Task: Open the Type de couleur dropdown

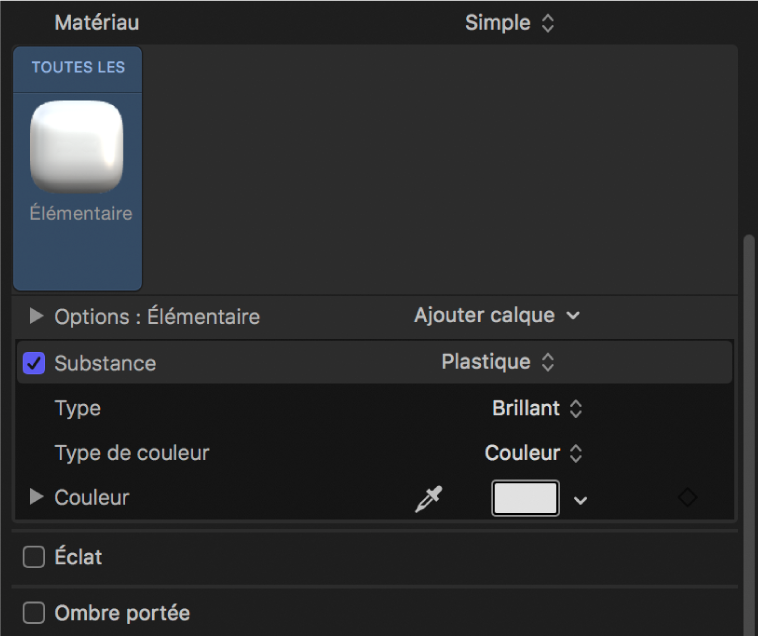Action: click(x=533, y=453)
